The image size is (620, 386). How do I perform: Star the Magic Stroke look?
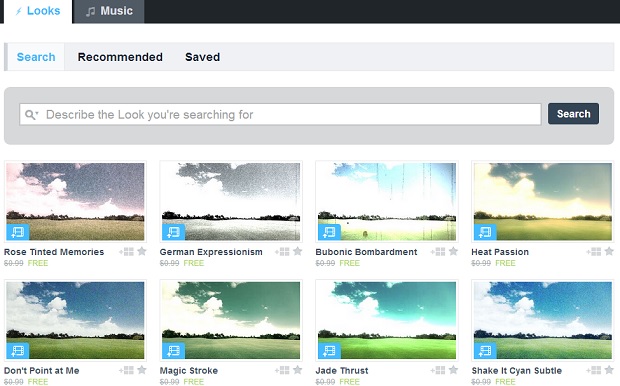coord(298,370)
